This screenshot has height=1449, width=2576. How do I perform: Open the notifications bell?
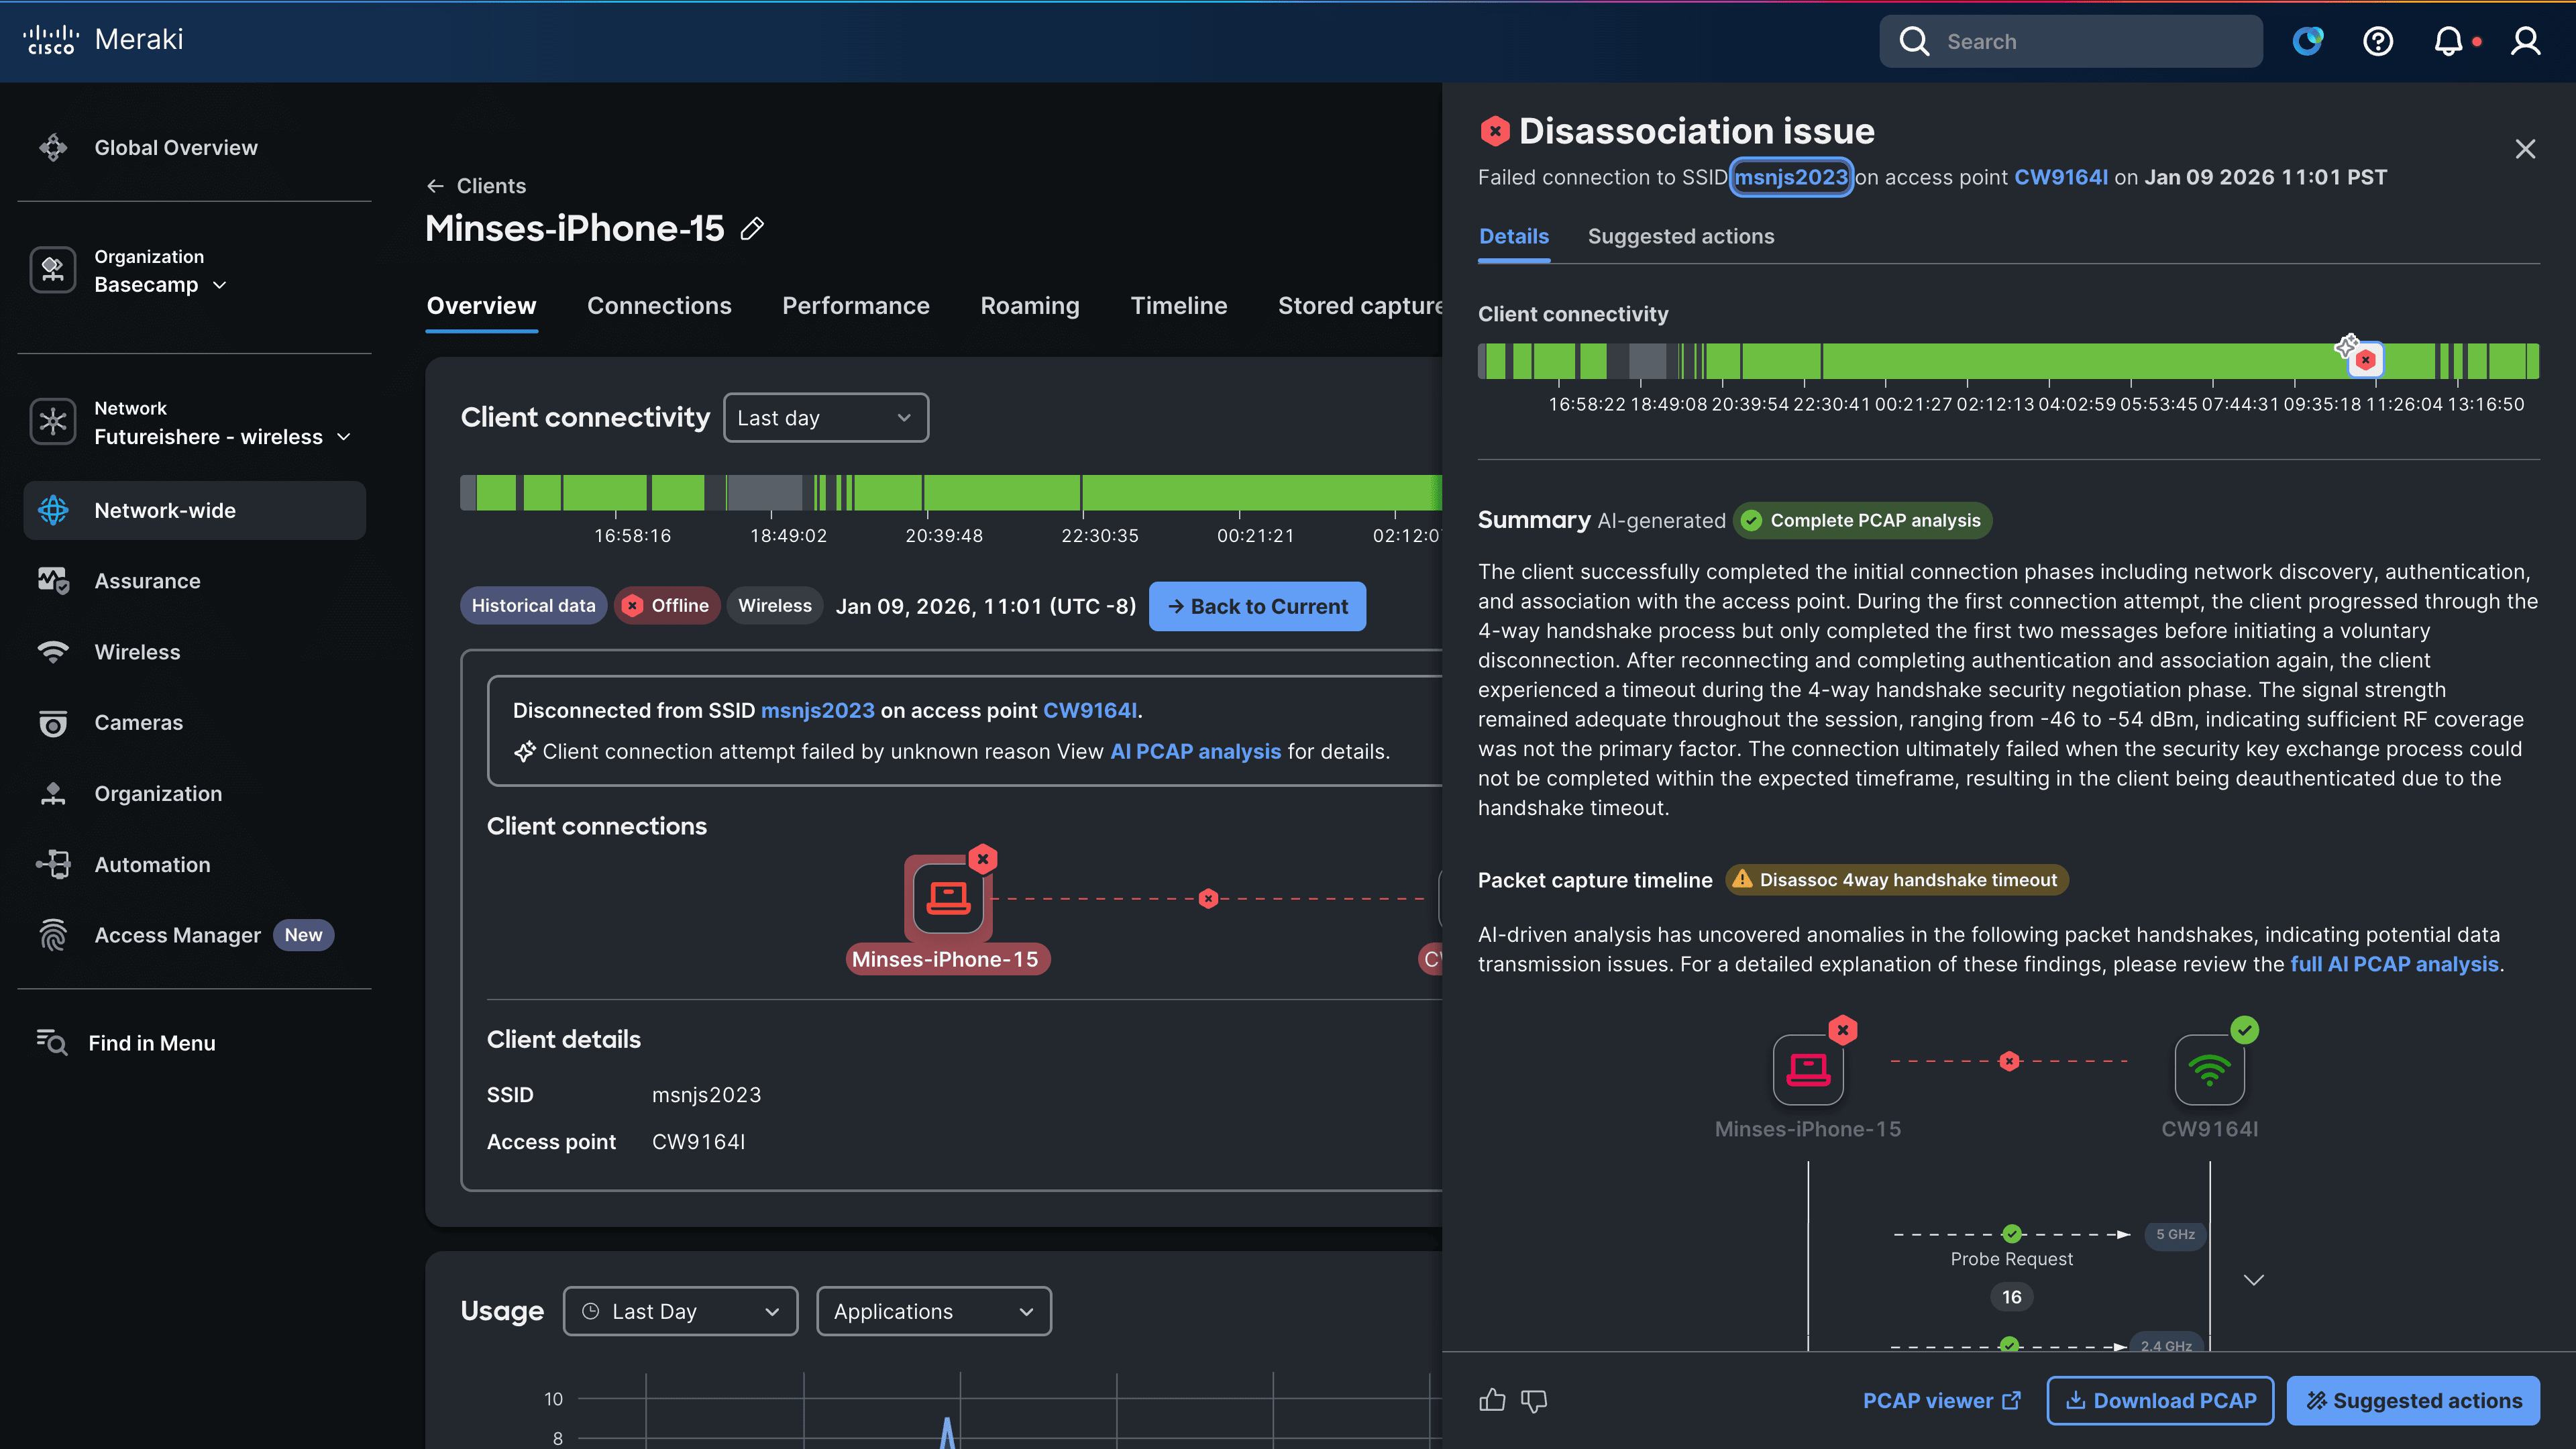click(x=2449, y=41)
